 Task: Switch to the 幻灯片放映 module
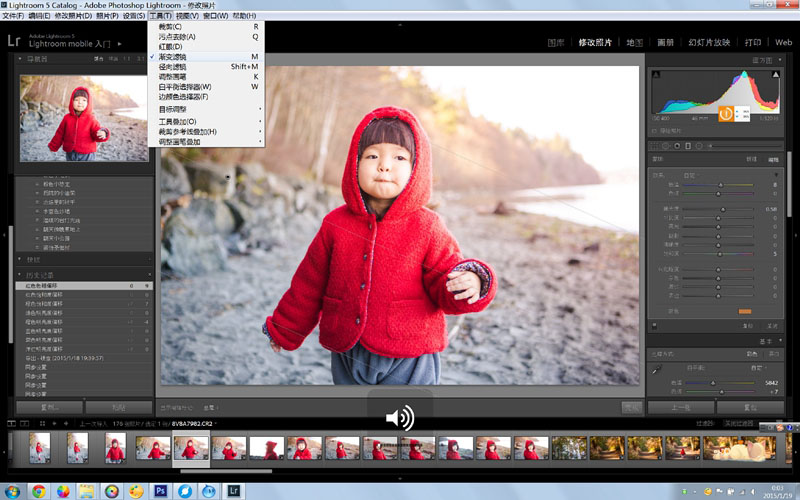pyautogui.click(x=709, y=43)
